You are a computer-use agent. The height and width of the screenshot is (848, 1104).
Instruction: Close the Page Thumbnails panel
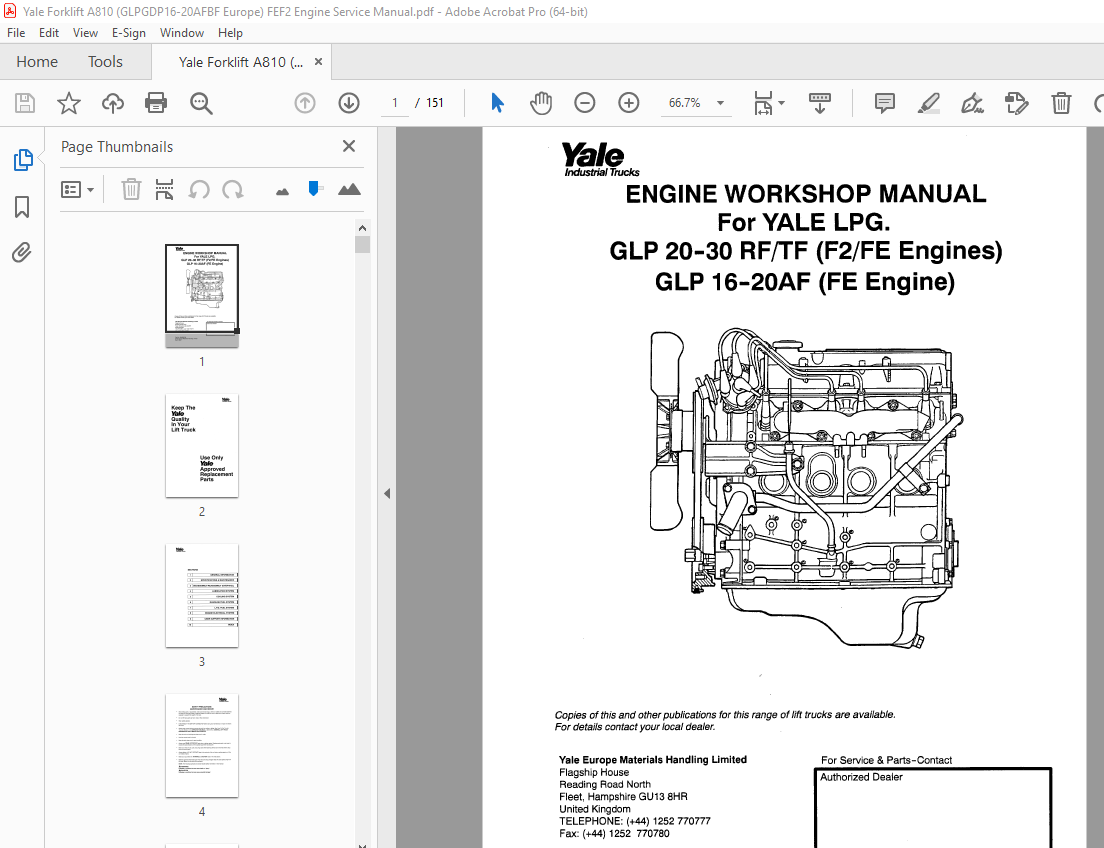(x=349, y=146)
